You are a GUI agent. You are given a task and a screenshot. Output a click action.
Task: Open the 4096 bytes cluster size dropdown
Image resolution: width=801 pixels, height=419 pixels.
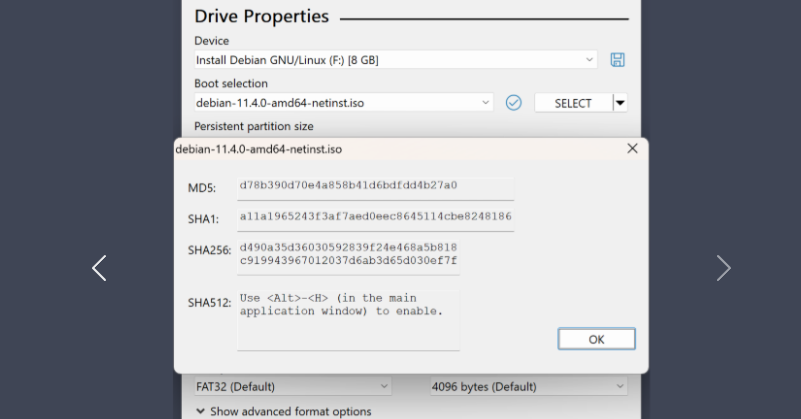point(529,386)
